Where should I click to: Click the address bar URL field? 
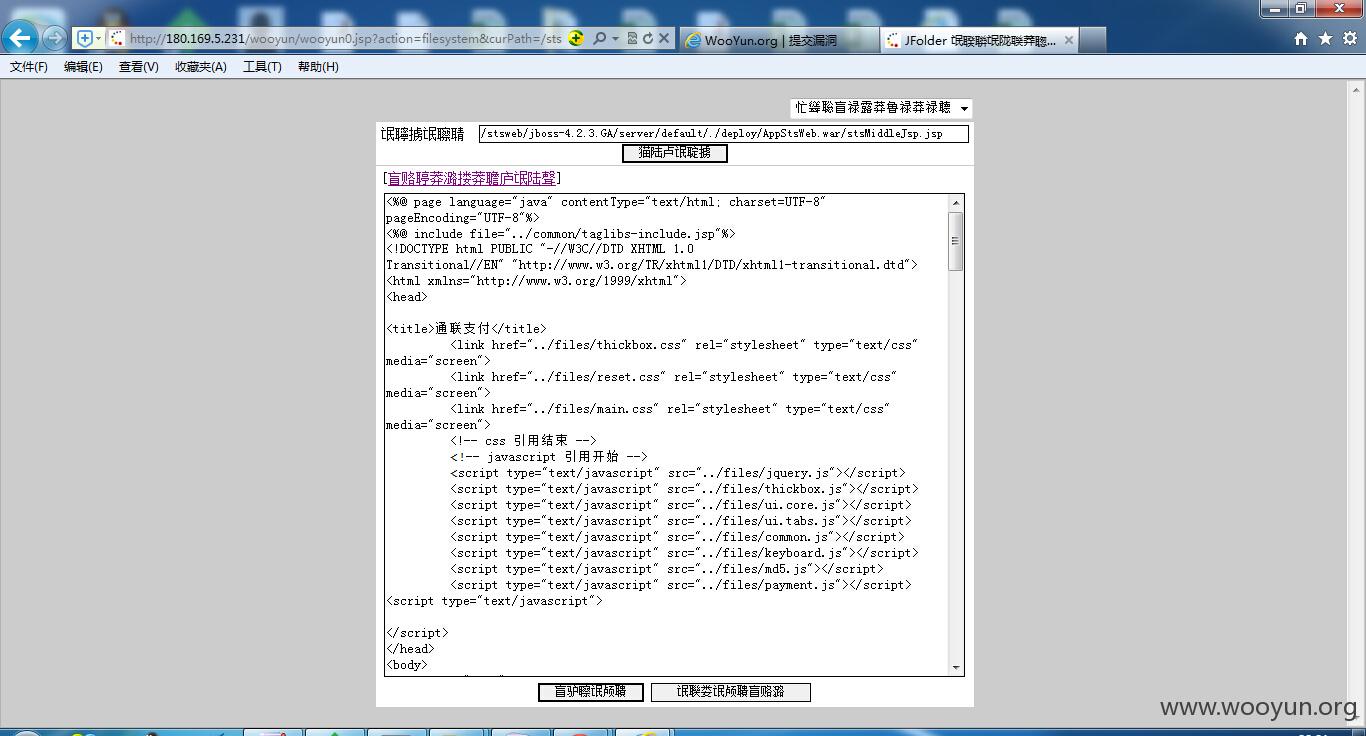[345, 39]
